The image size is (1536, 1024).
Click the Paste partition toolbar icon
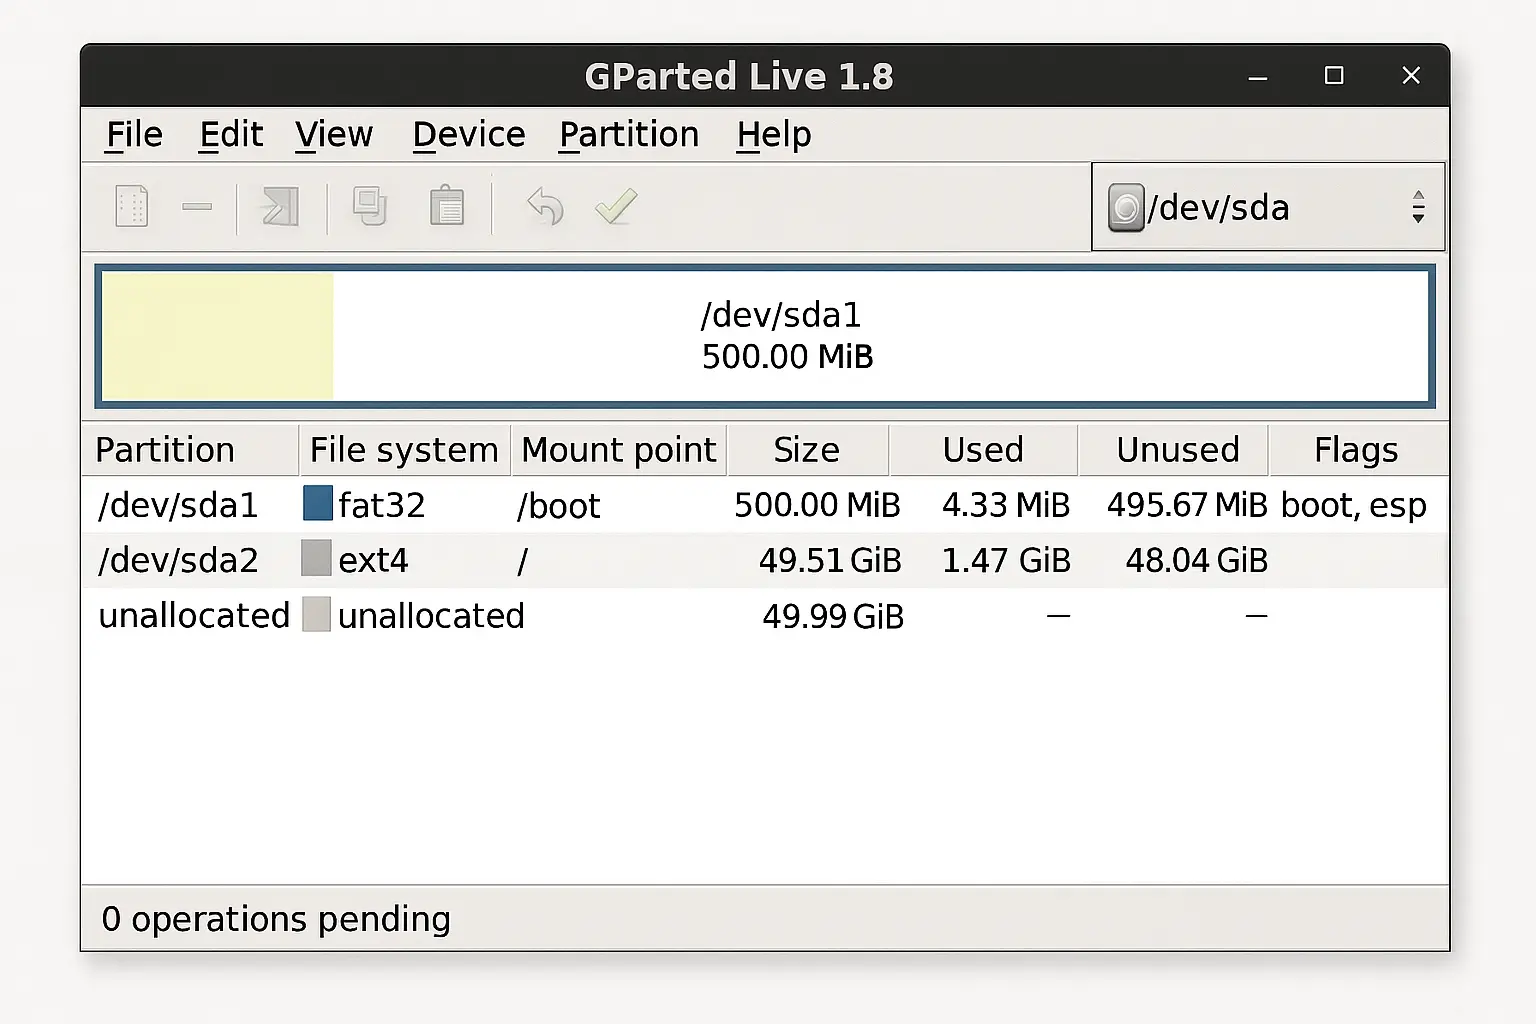[447, 207]
